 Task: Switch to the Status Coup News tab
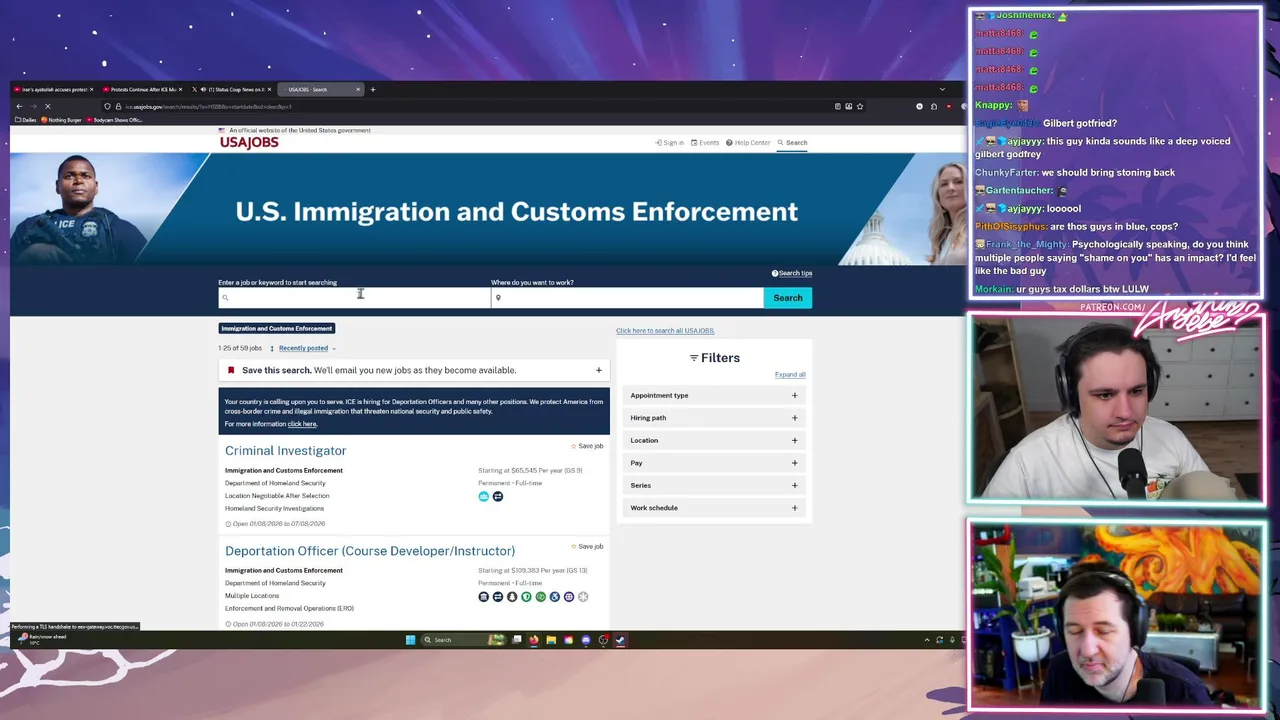(232, 90)
